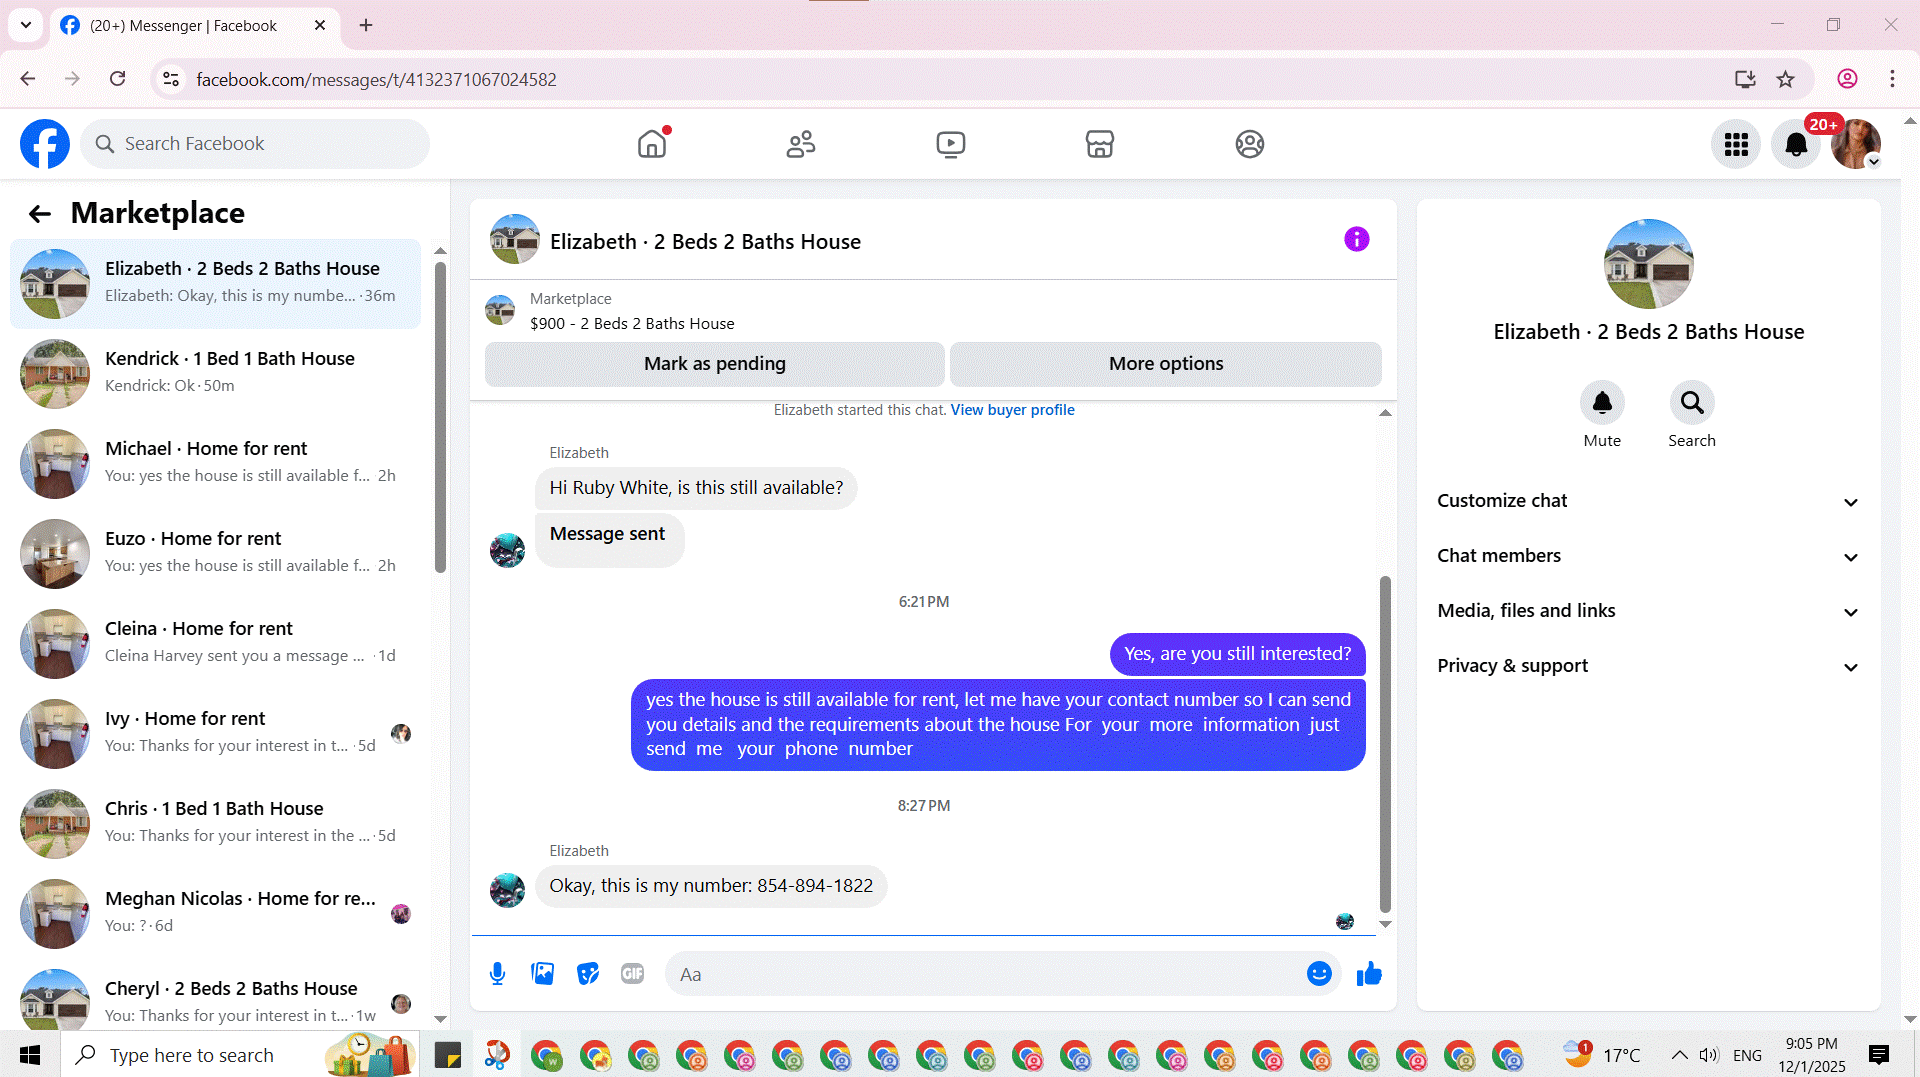Image resolution: width=1920 pixels, height=1077 pixels.
Task: Open Windows Start menu
Action: (x=30, y=1055)
